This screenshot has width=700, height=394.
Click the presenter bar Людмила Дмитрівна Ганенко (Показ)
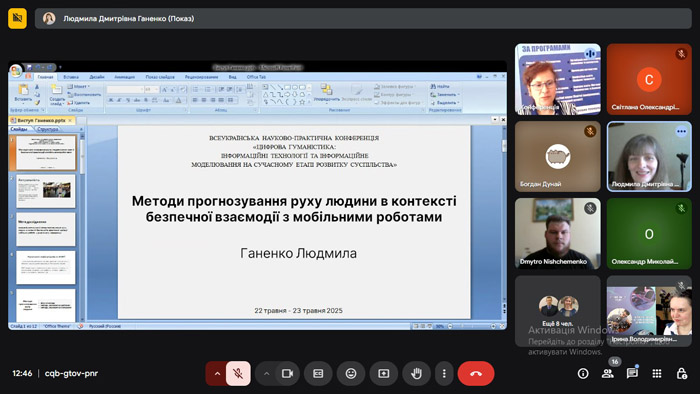point(363,18)
